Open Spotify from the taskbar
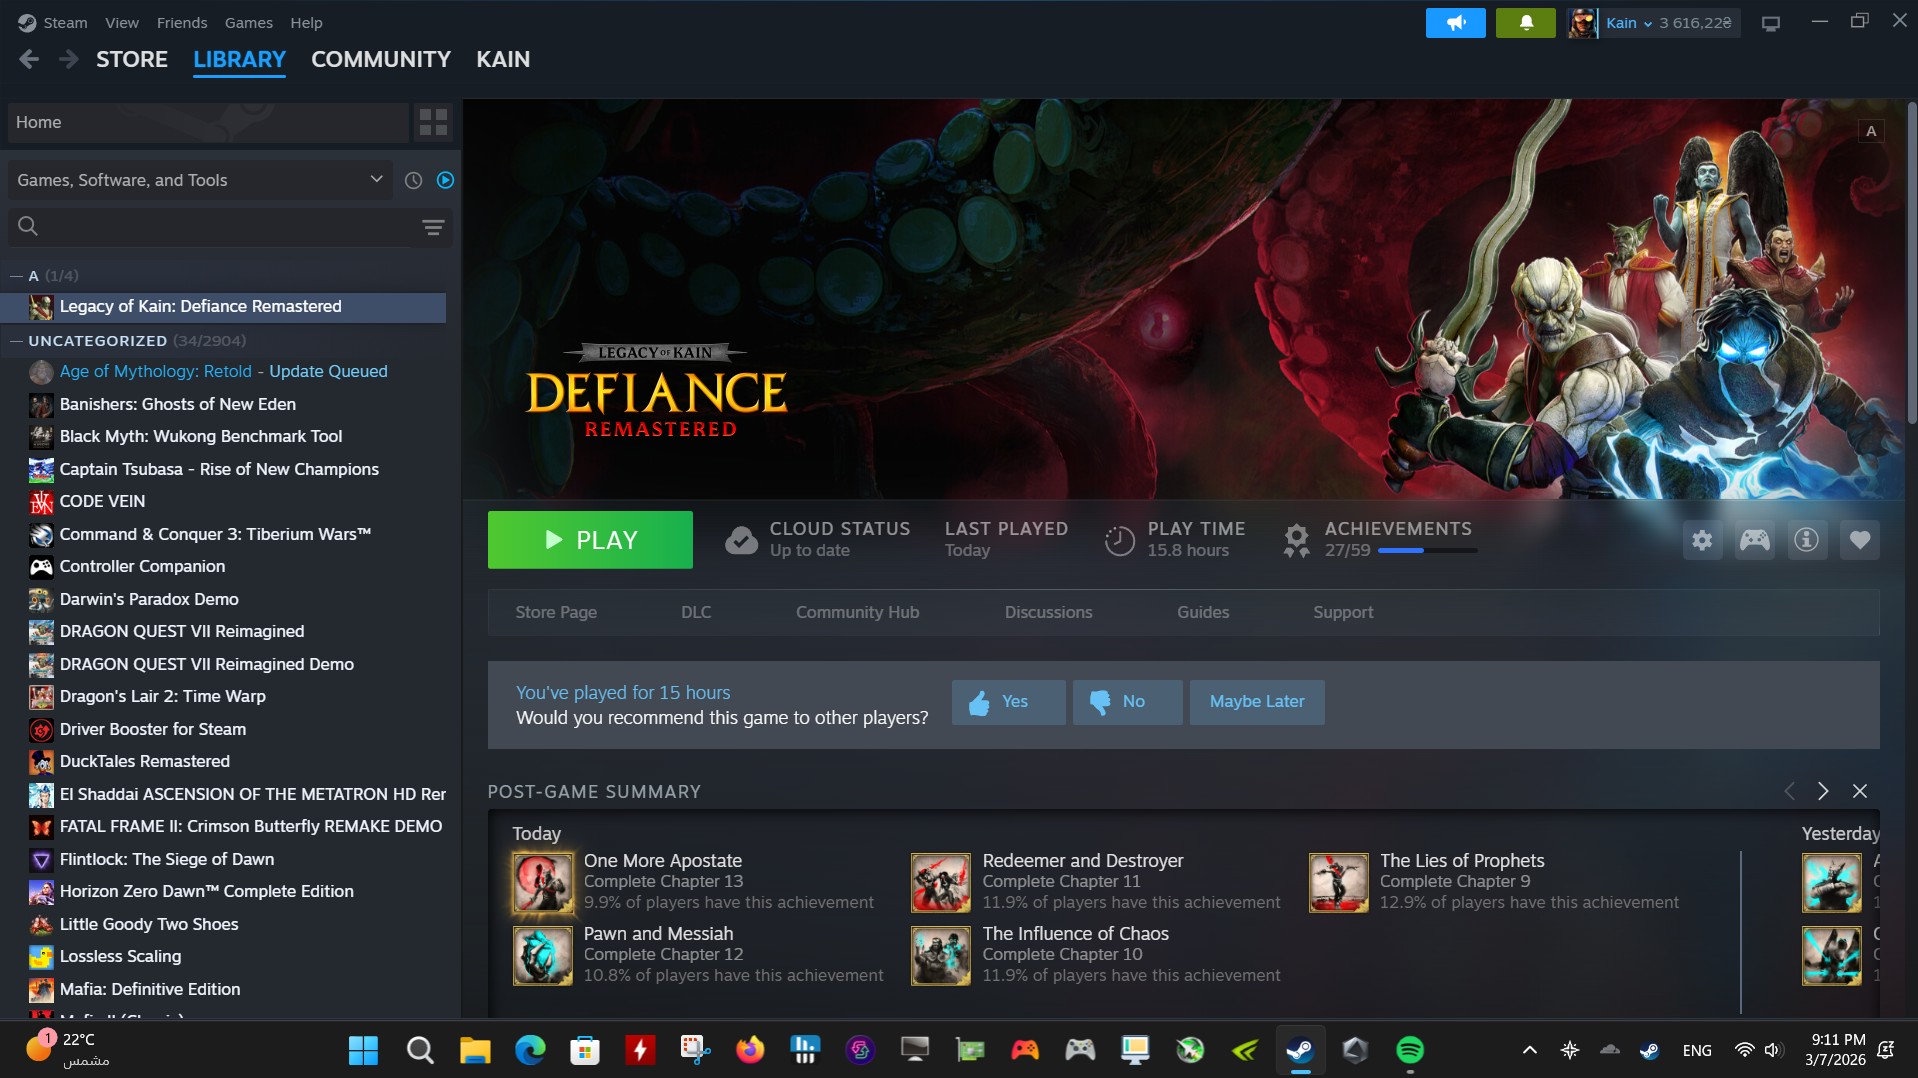Image resolution: width=1918 pixels, height=1078 pixels. click(1409, 1050)
